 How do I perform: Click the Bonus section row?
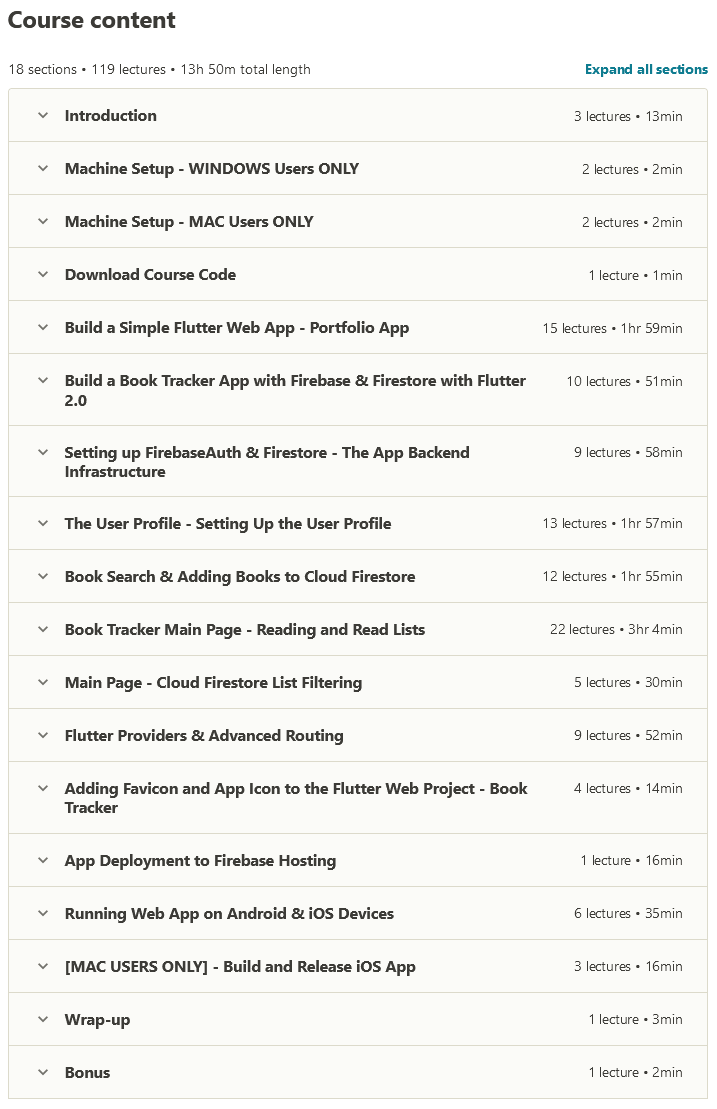coord(358,1072)
